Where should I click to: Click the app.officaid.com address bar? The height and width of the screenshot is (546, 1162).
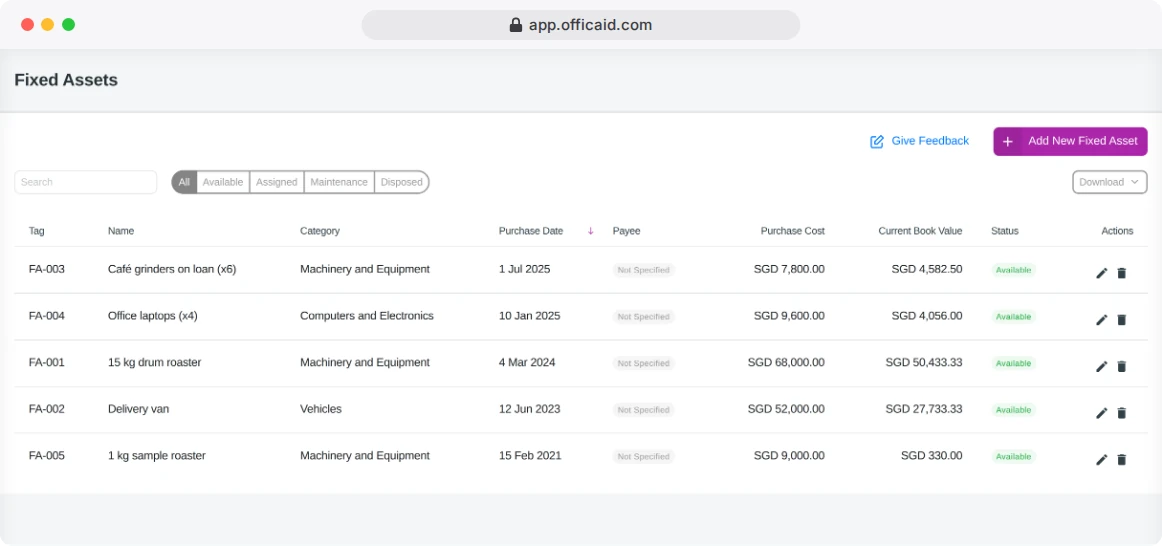[x=580, y=25]
